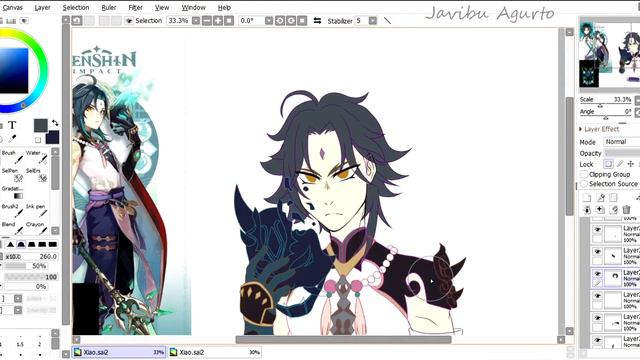The image size is (640, 360).
Task: Enable Clipping Group checkbox
Action: 584,174
